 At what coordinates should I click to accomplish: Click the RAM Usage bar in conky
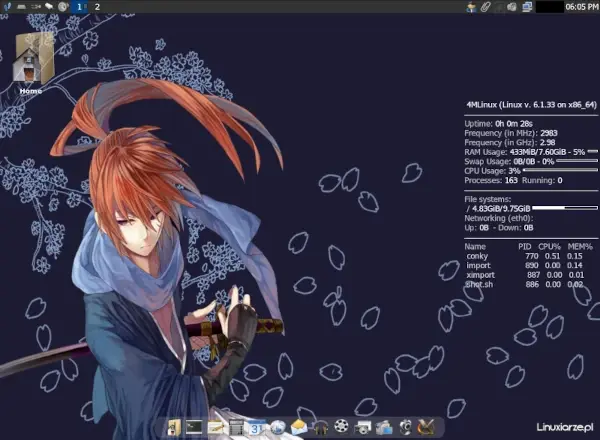point(592,152)
